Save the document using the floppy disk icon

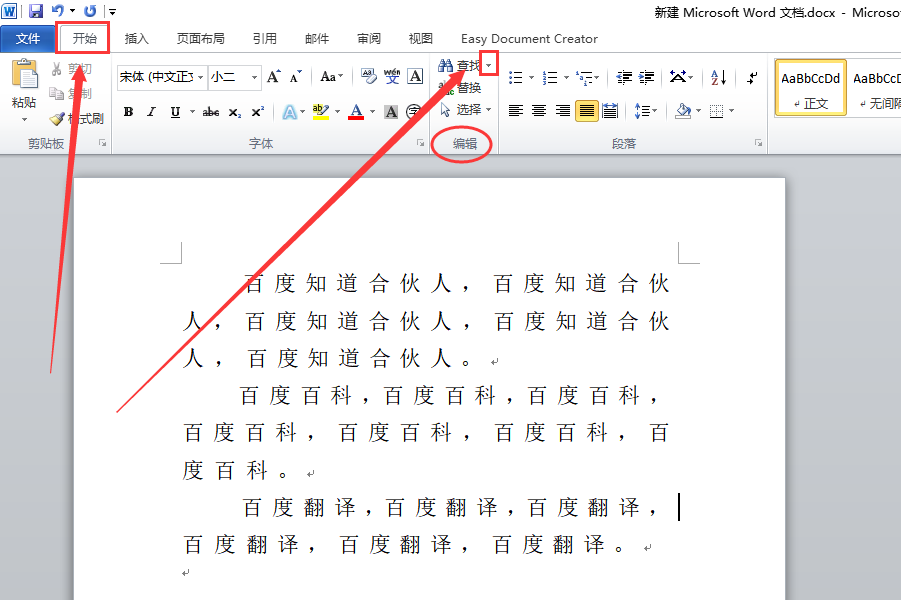36,11
